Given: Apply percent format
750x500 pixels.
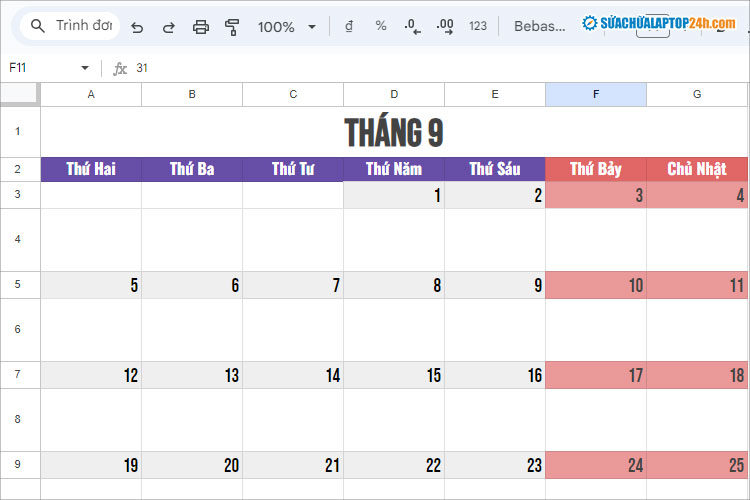Looking at the screenshot, I should coord(381,26).
